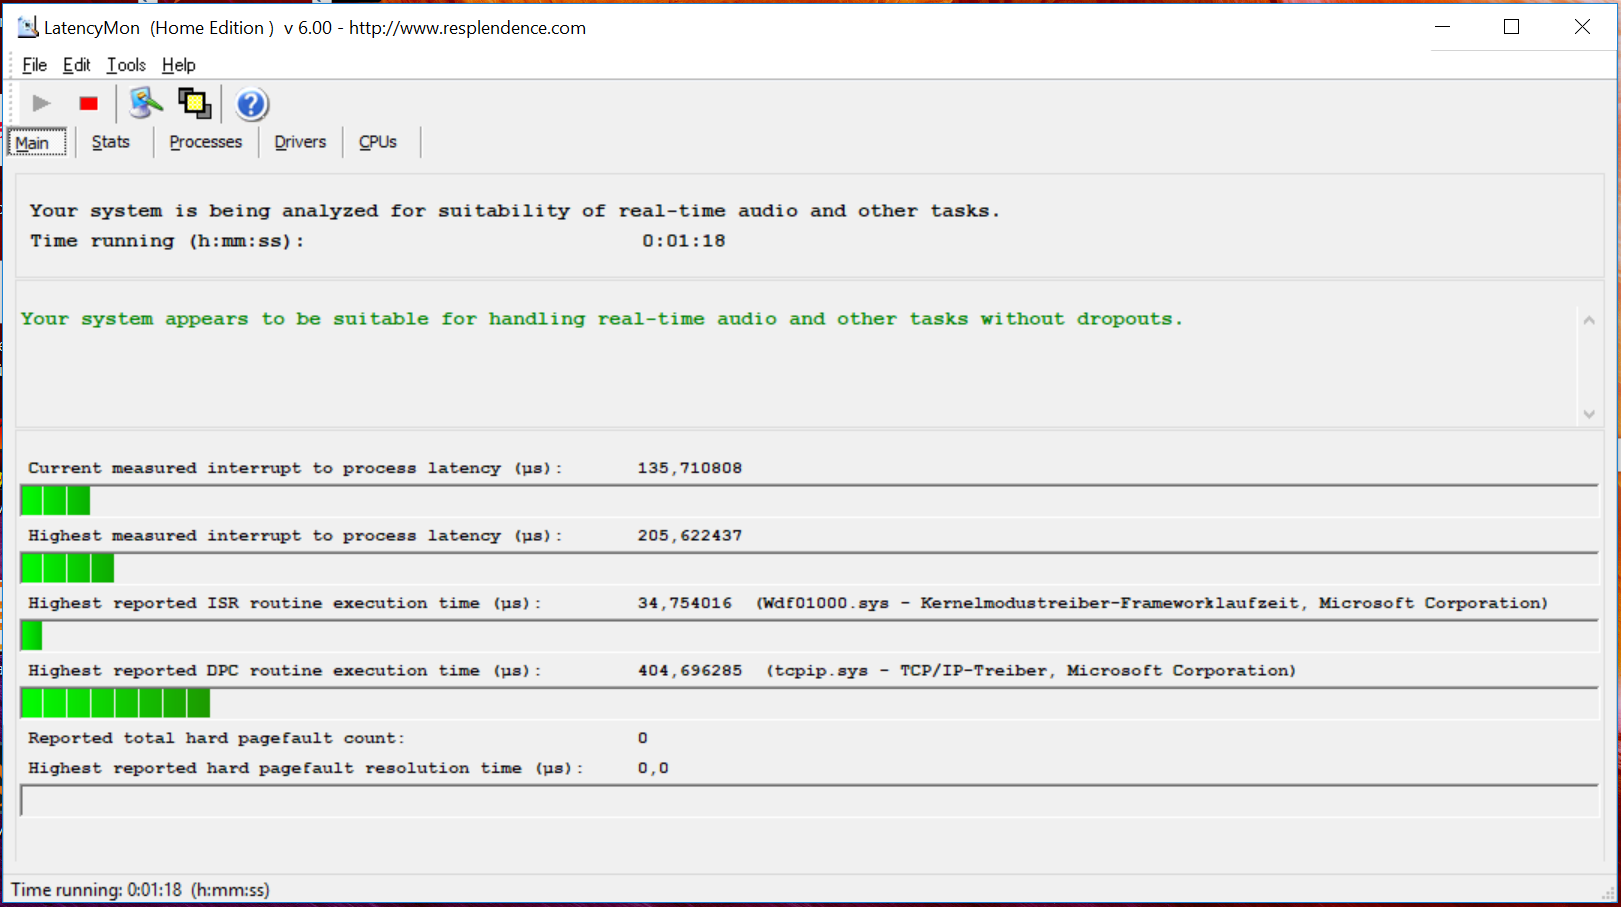
Task: Show the Drivers tab
Action: tap(300, 142)
